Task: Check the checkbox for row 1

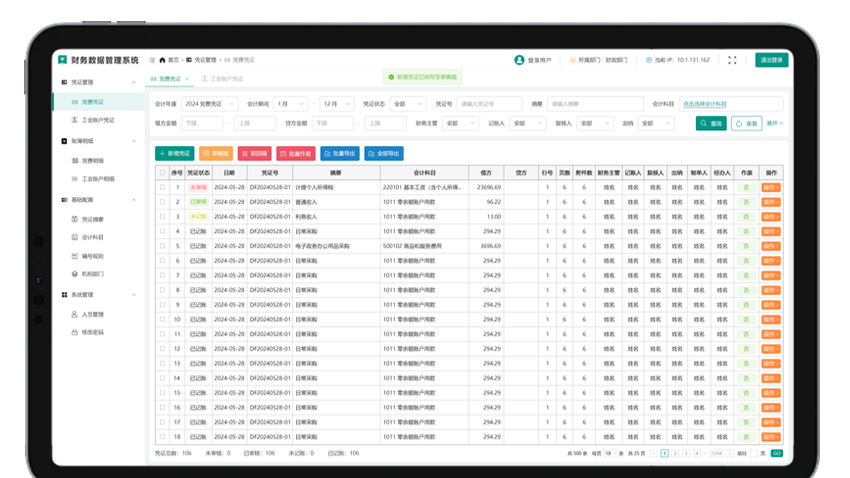Action: 162,187
